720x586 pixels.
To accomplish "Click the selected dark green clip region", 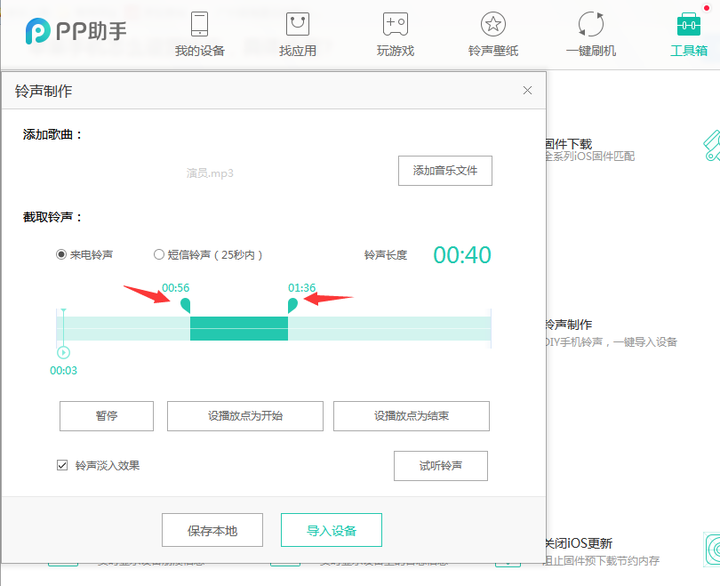I will [x=239, y=328].
